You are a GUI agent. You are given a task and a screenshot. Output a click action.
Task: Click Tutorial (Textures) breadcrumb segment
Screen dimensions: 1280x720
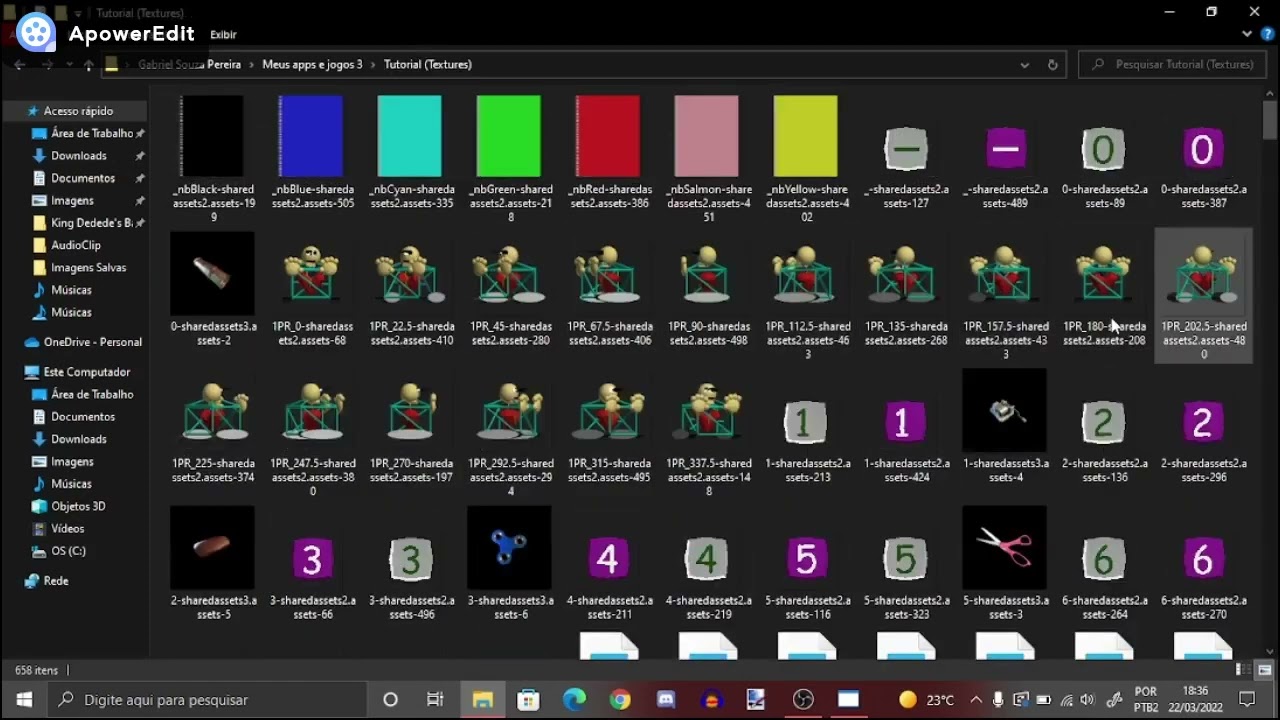427,64
